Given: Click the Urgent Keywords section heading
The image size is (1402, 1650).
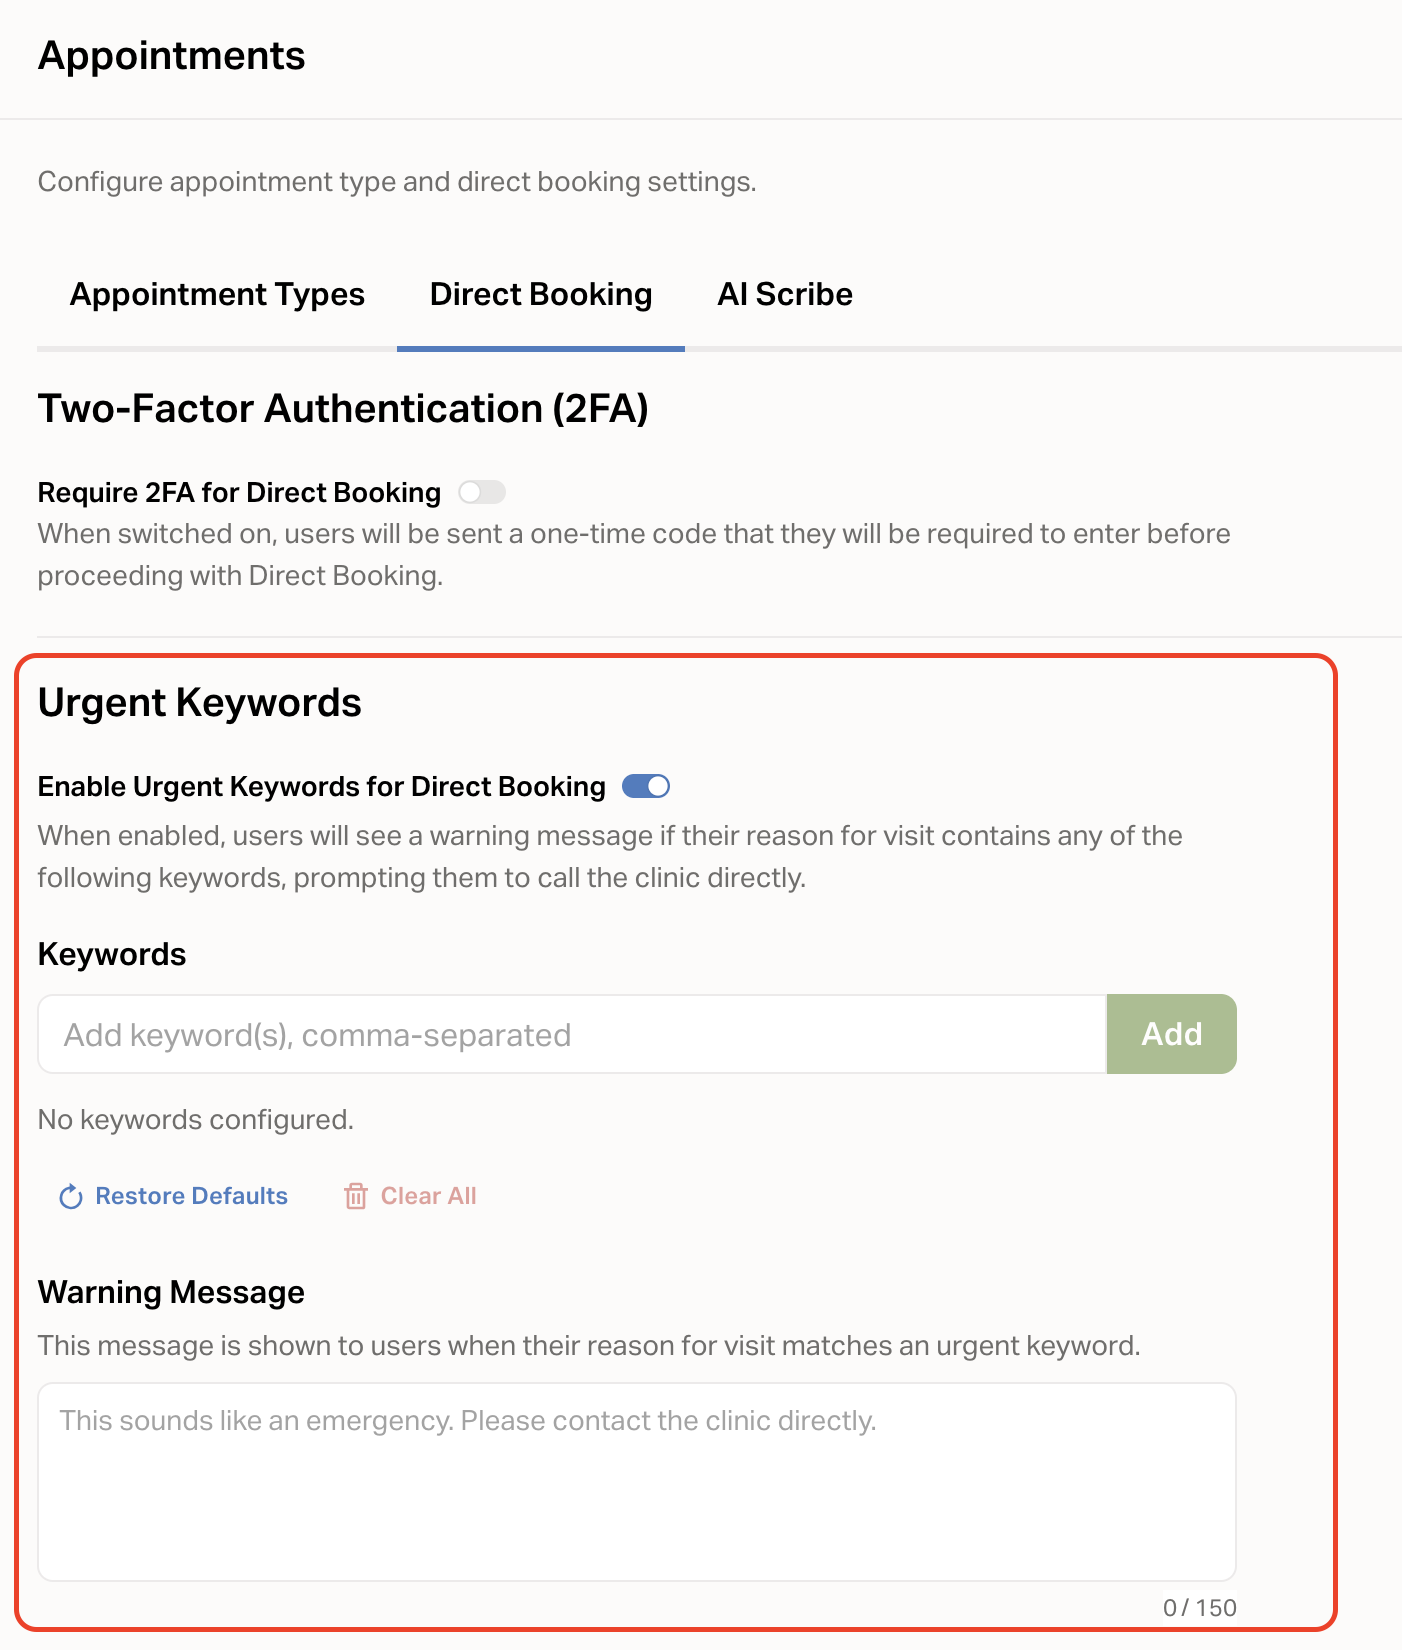Looking at the screenshot, I should [199, 703].
